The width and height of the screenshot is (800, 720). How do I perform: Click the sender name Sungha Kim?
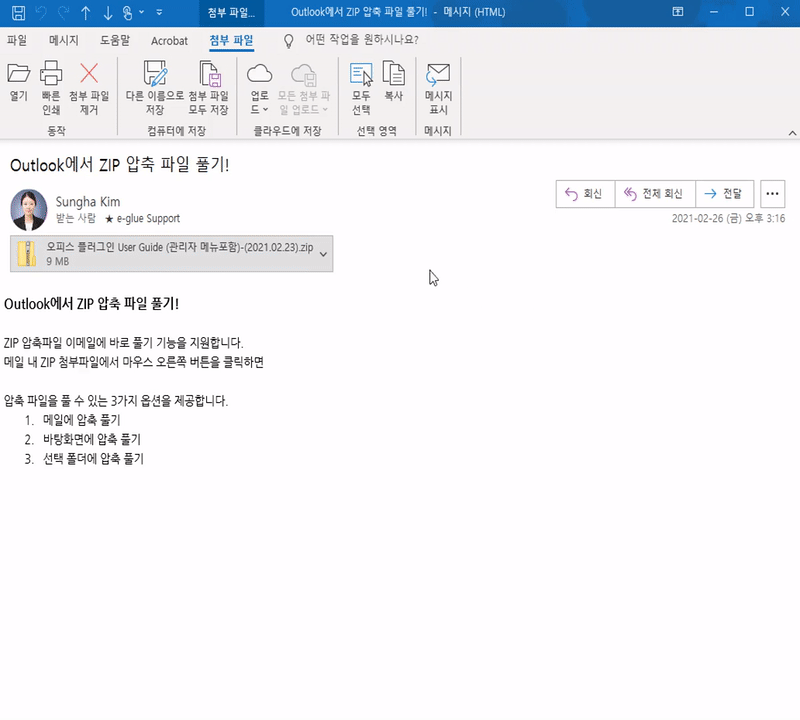[88, 202]
